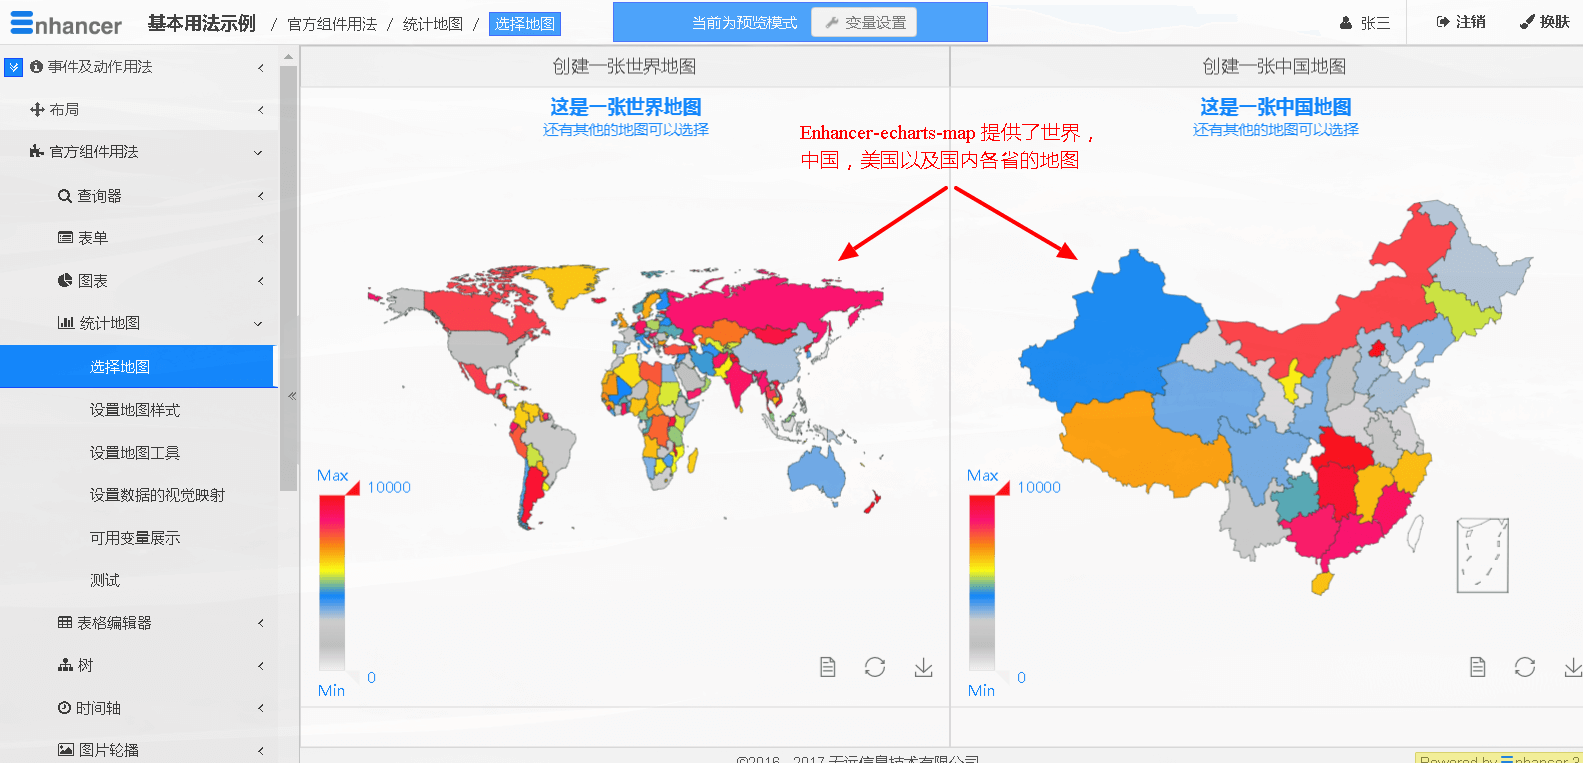Restore the China map with refresh icon
Image resolution: width=1583 pixels, height=763 pixels.
(1525, 667)
